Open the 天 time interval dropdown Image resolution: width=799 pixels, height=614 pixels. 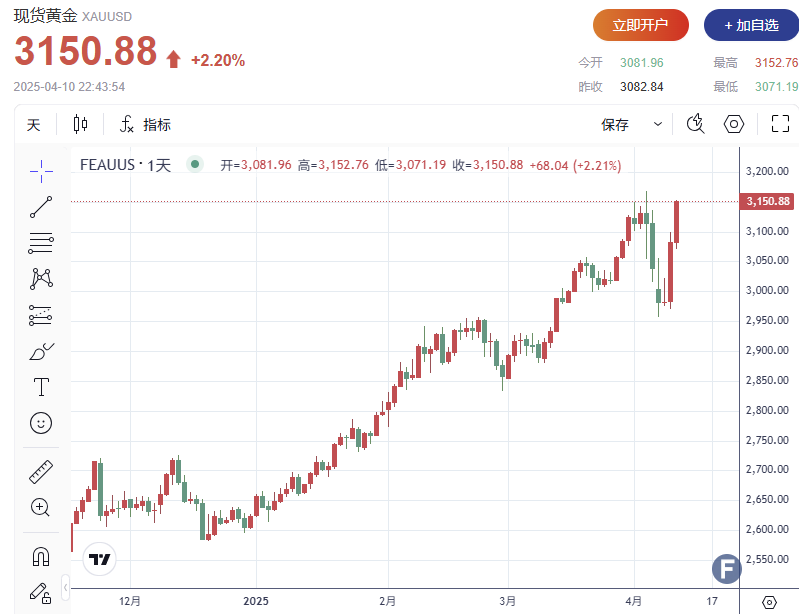pyautogui.click(x=34, y=125)
